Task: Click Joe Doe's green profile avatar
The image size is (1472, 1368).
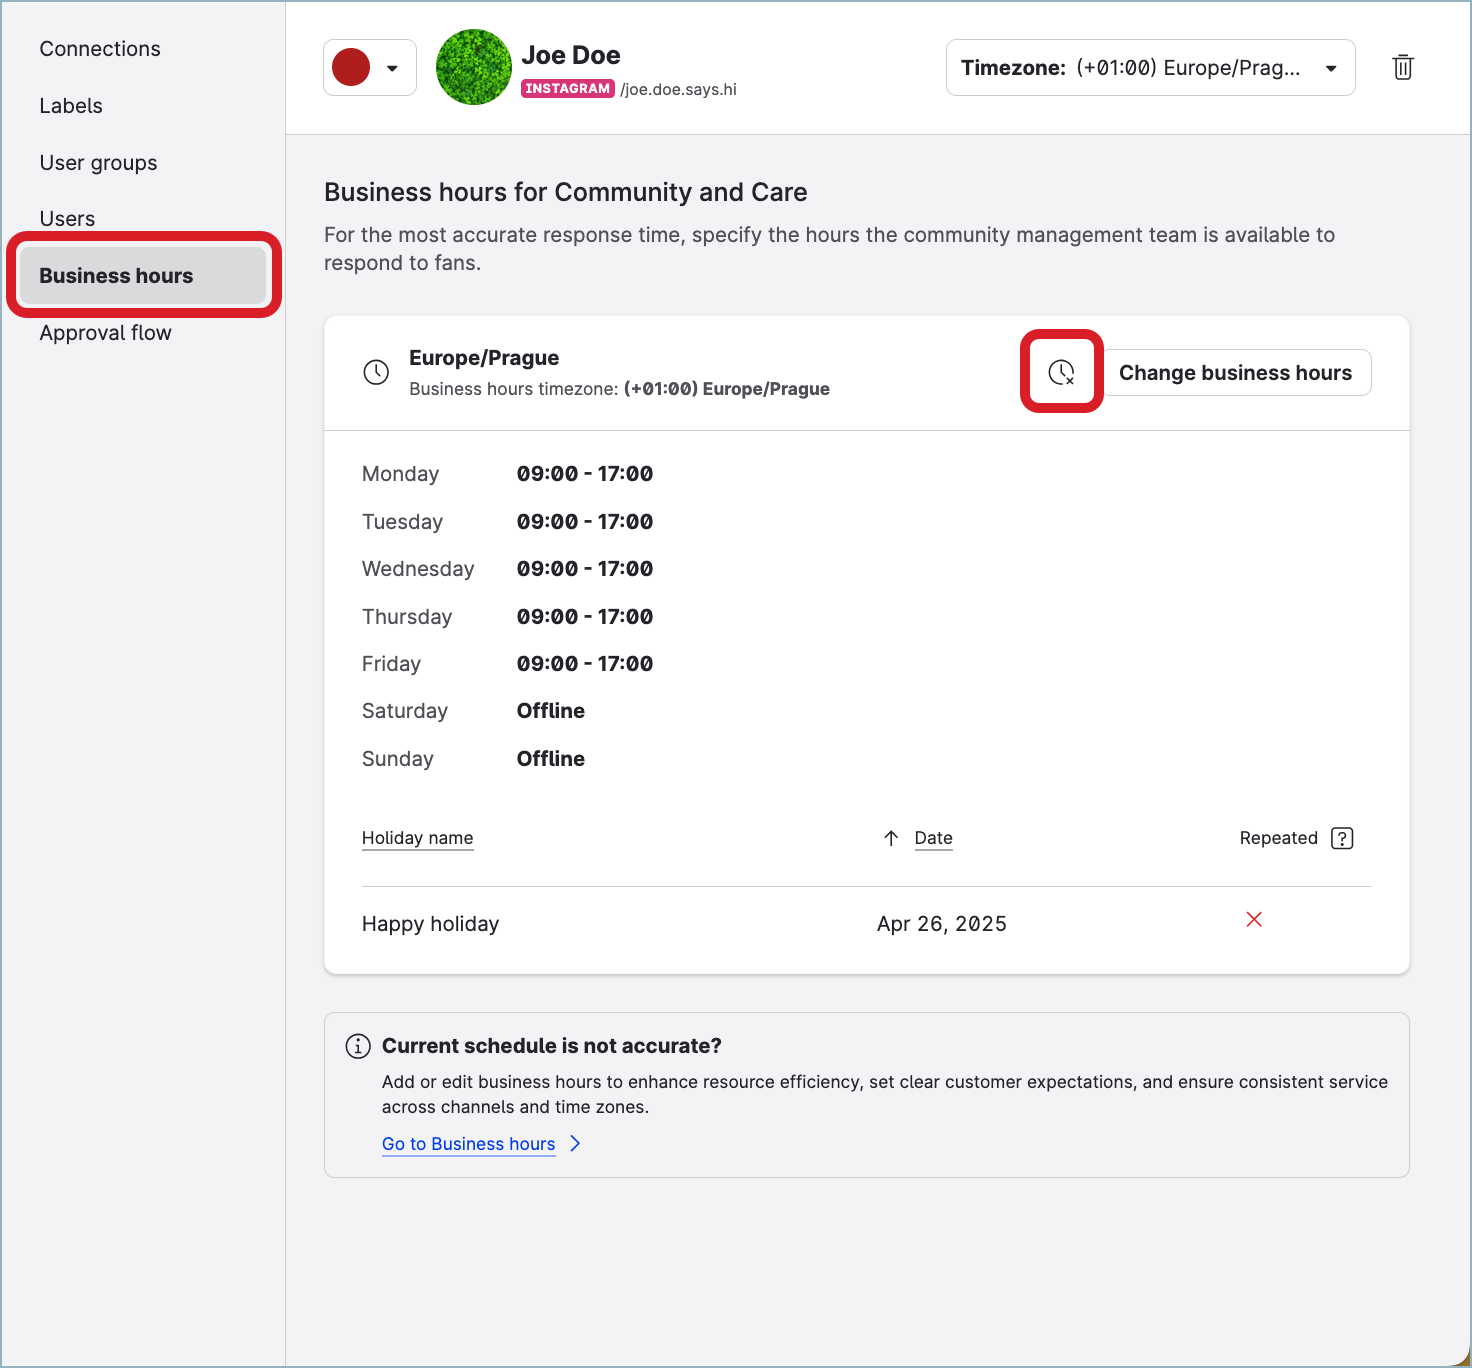Action: coord(474,67)
